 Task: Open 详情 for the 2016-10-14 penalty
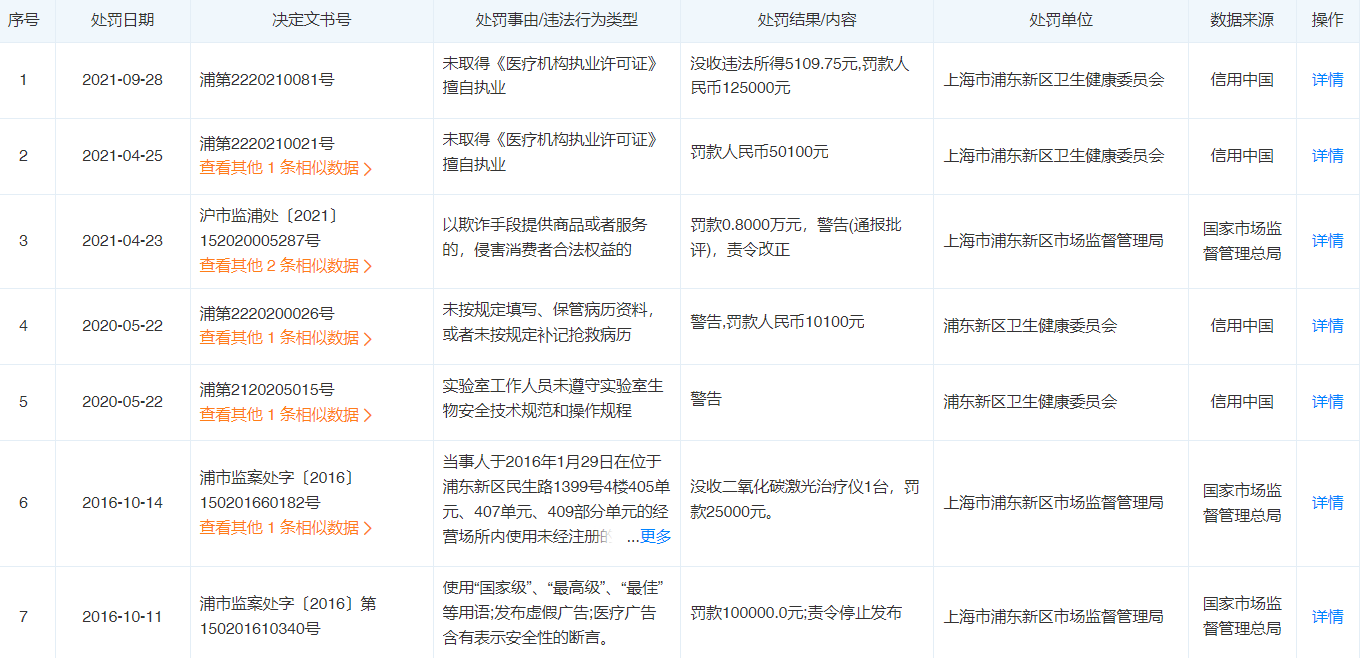tap(1327, 503)
